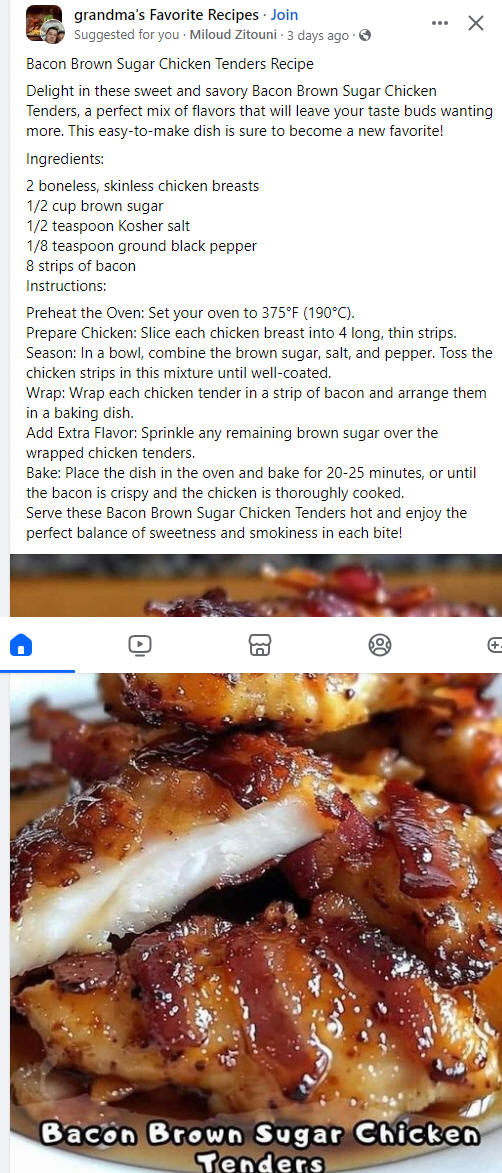Click the 'Bacon Brown Sugar Chicken Tenders Recipe' post title
This screenshot has height=1173, width=502.
point(170,64)
